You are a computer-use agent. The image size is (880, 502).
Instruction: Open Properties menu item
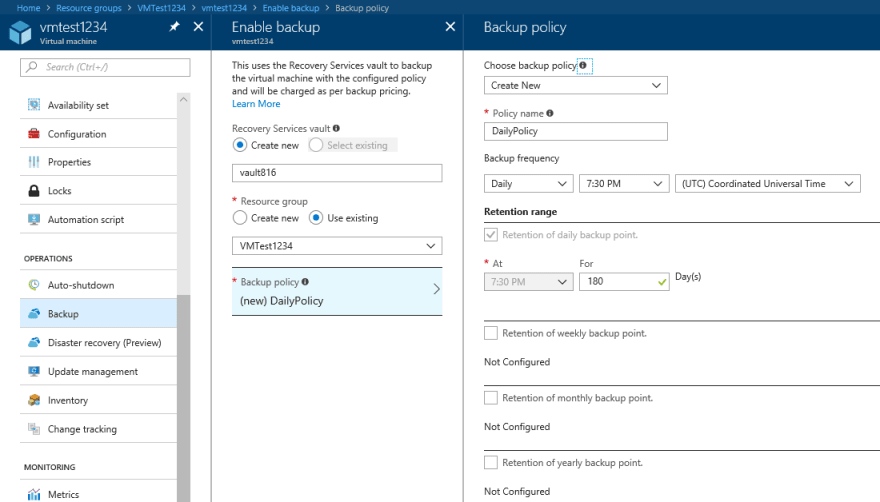pyautogui.click(x=98, y=162)
